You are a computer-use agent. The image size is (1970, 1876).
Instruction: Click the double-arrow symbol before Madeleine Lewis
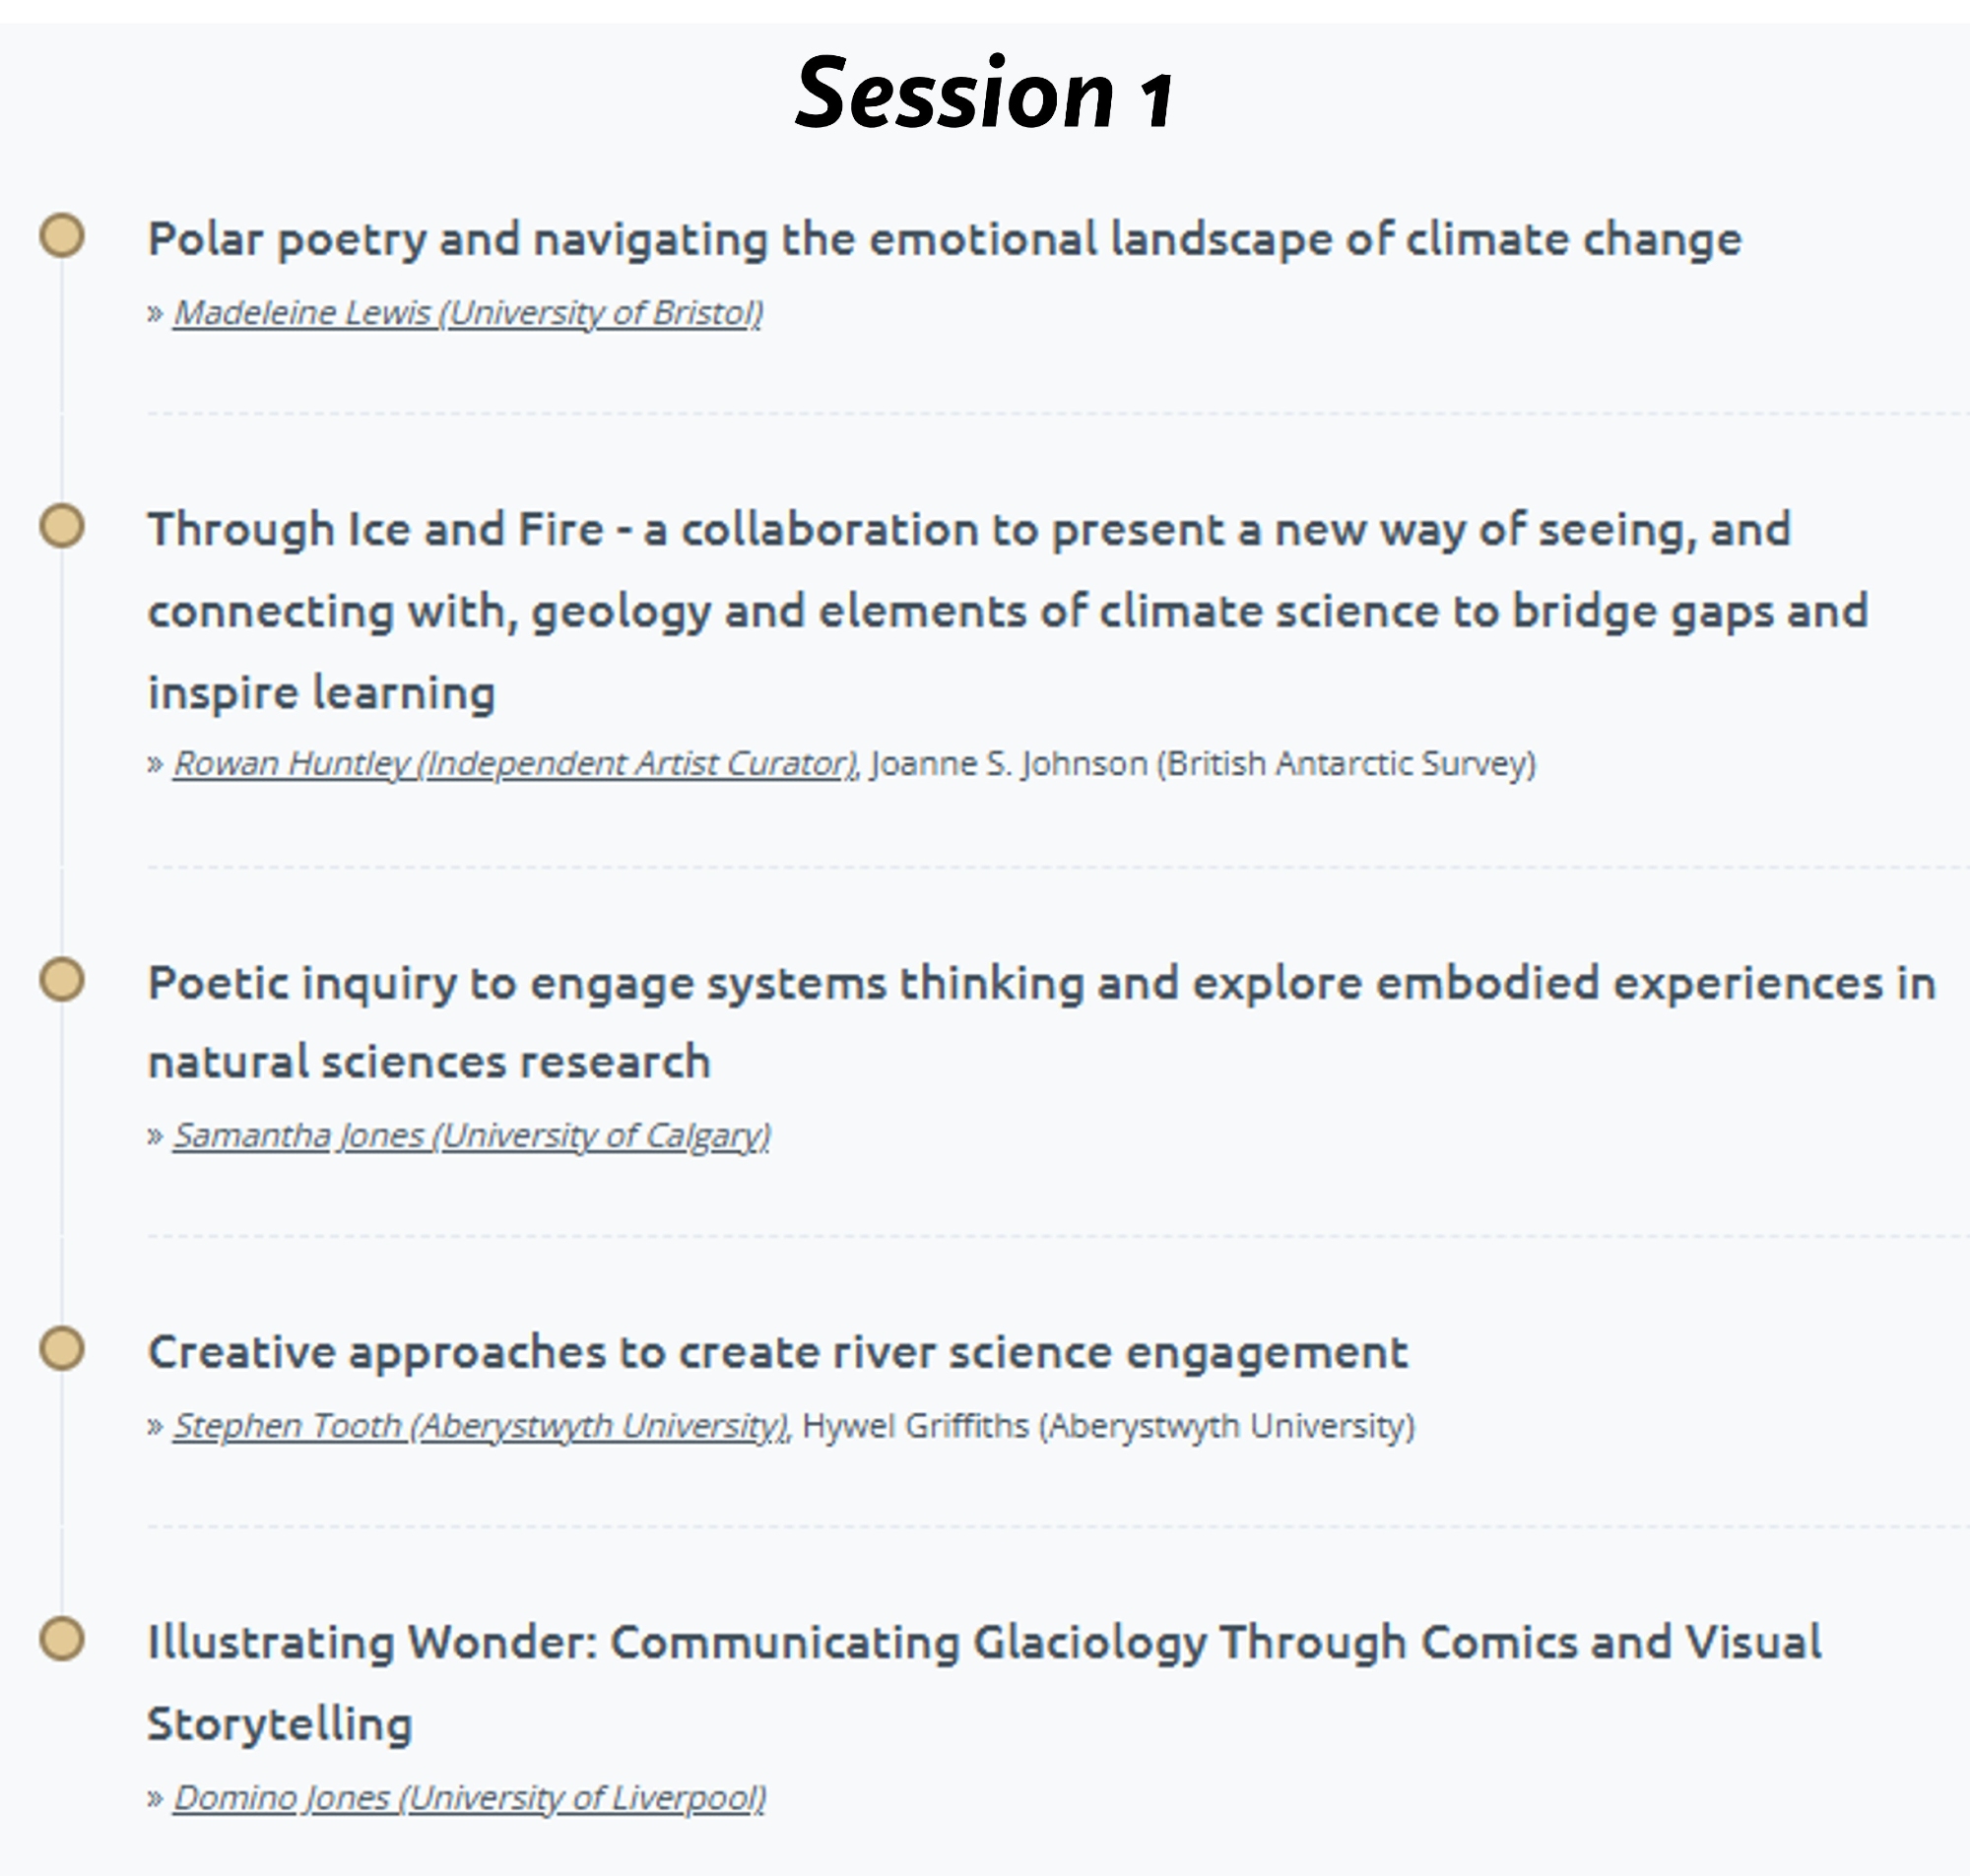click(x=155, y=314)
